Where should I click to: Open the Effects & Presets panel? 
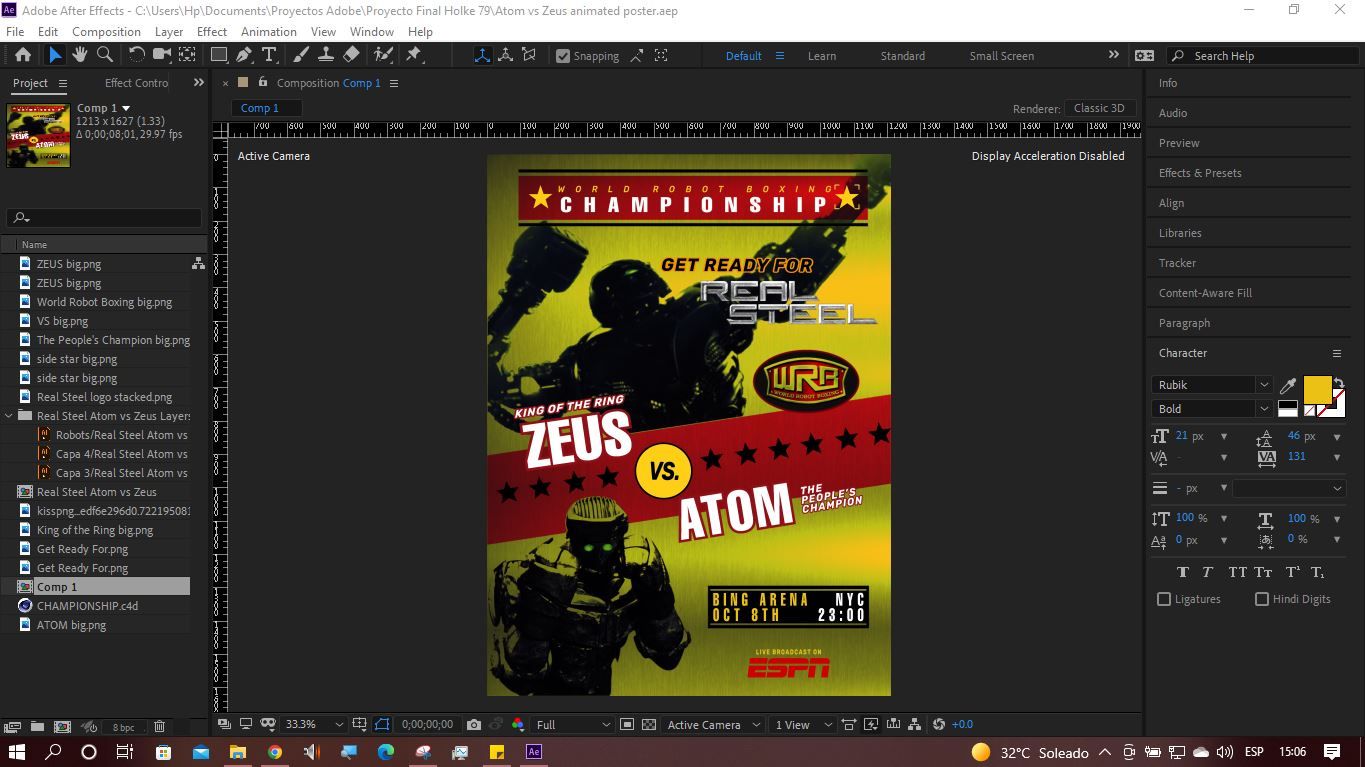pyautogui.click(x=1200, y=173)
